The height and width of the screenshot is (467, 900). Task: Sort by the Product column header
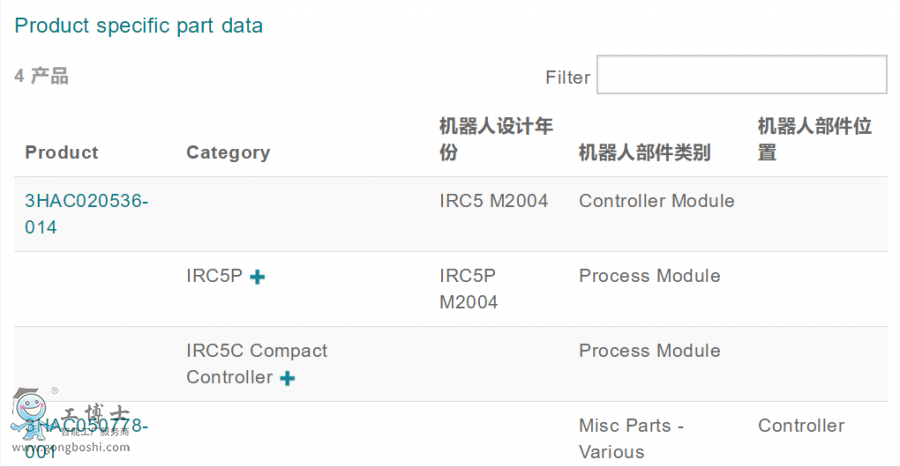pyautogui.click(x=62, y=153)
